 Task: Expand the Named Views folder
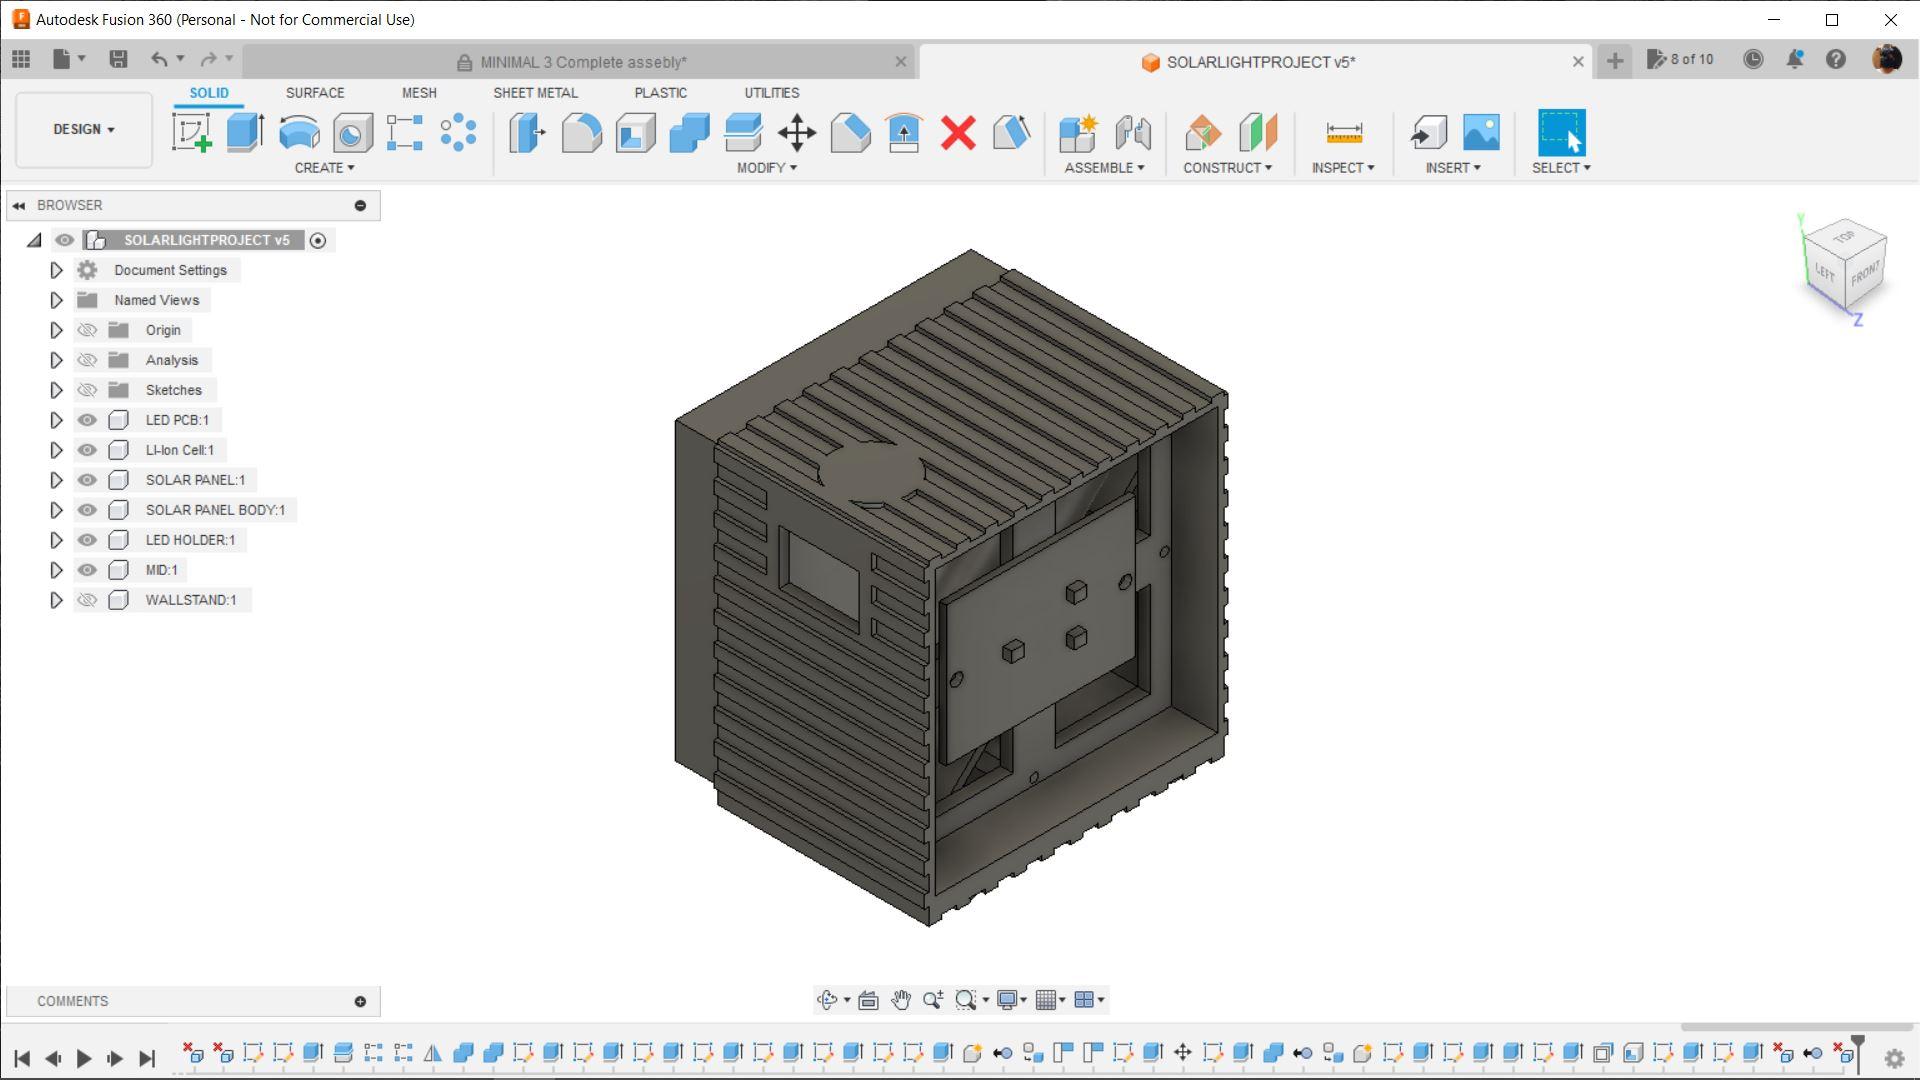click(x=56, y=300)
